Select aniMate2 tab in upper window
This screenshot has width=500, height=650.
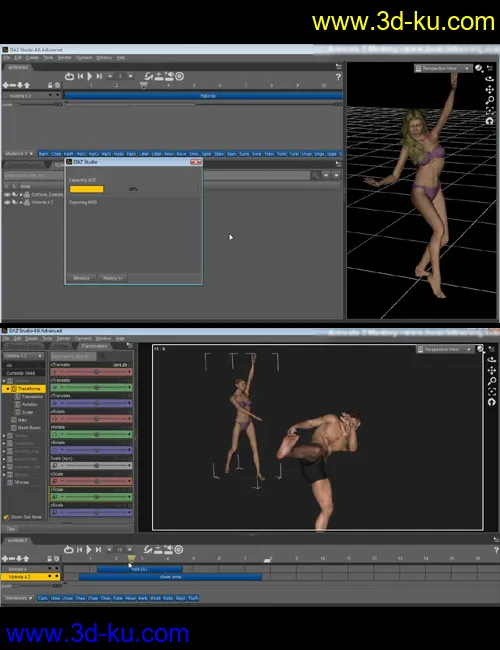(x=18, y=67)
